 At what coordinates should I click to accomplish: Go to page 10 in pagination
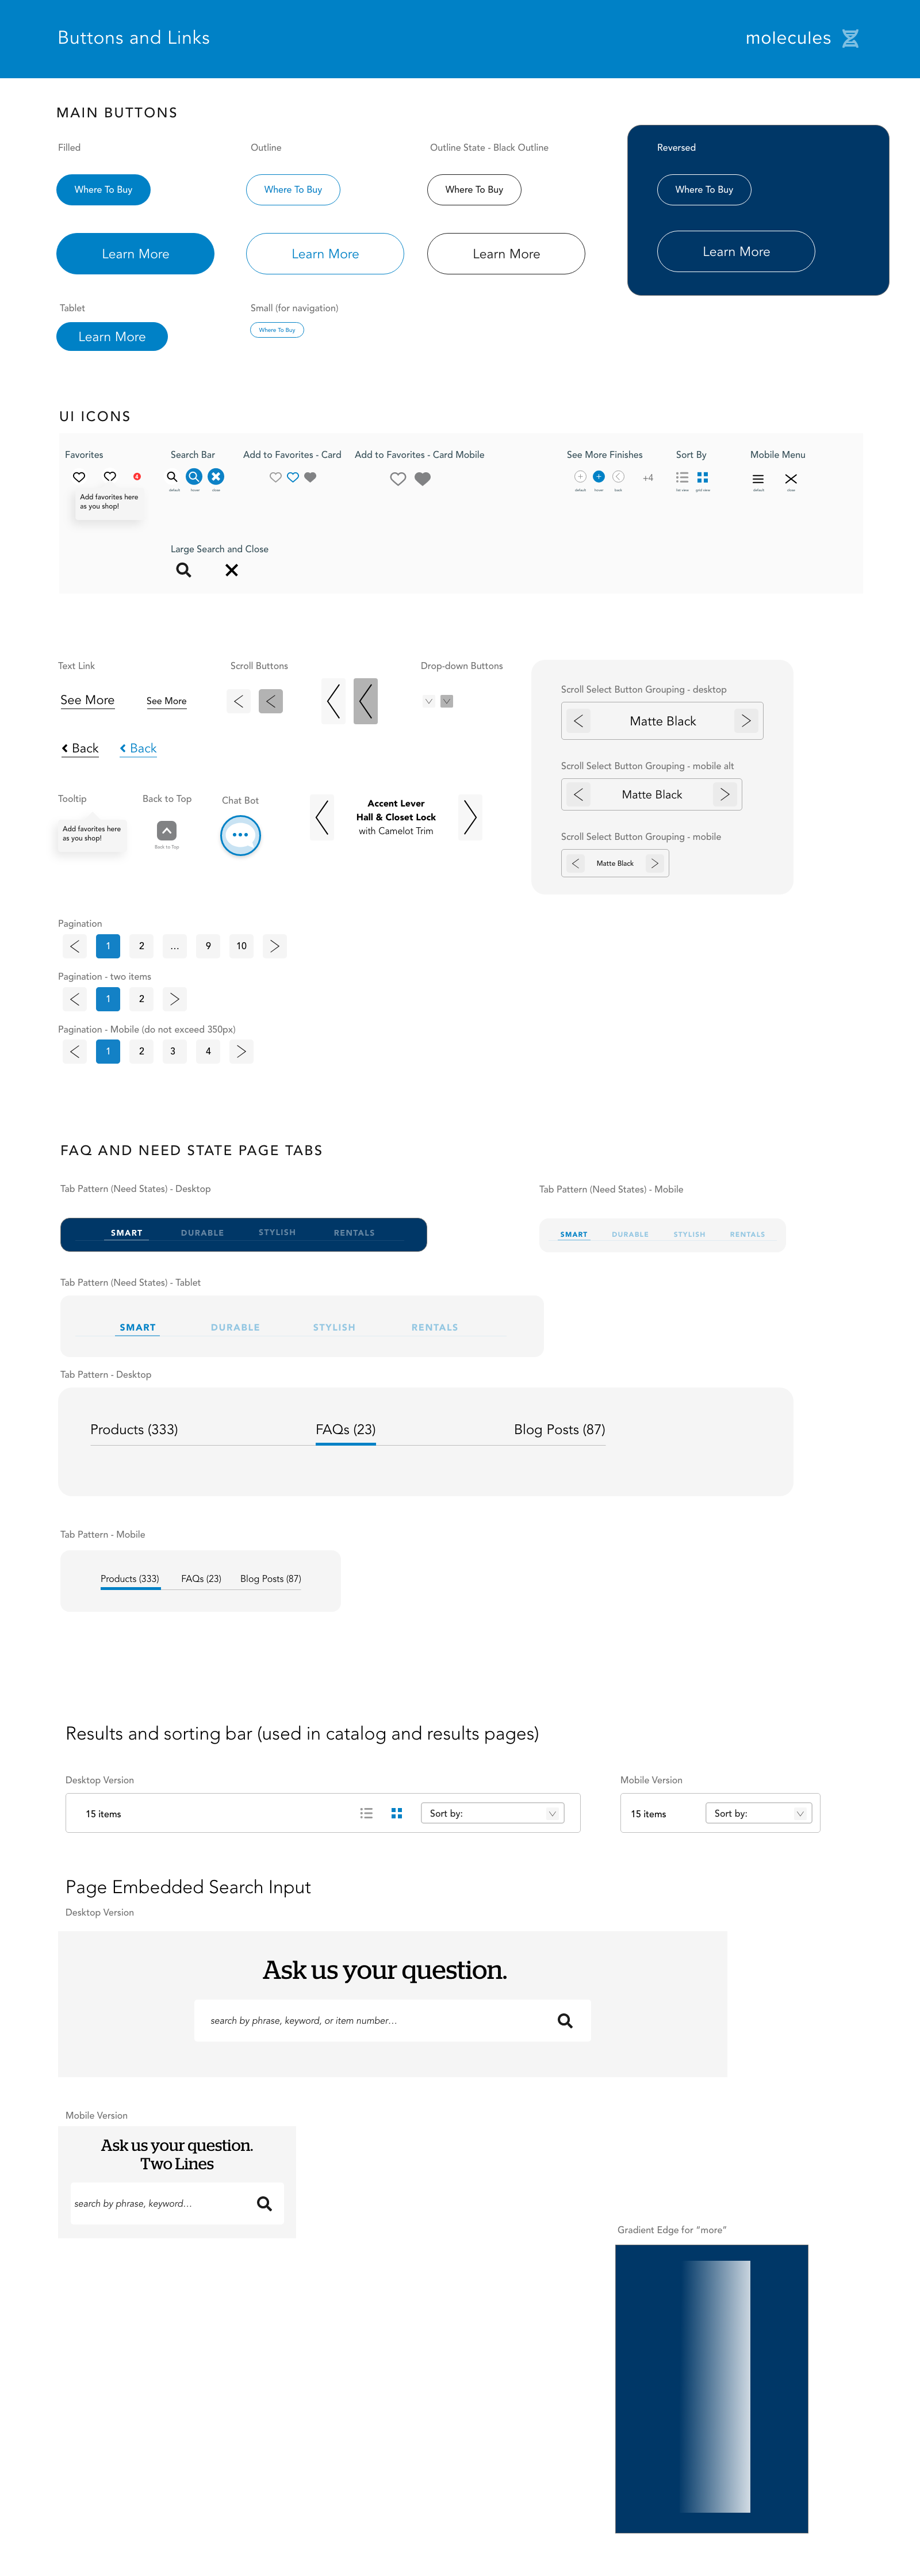tap(241, 946)
